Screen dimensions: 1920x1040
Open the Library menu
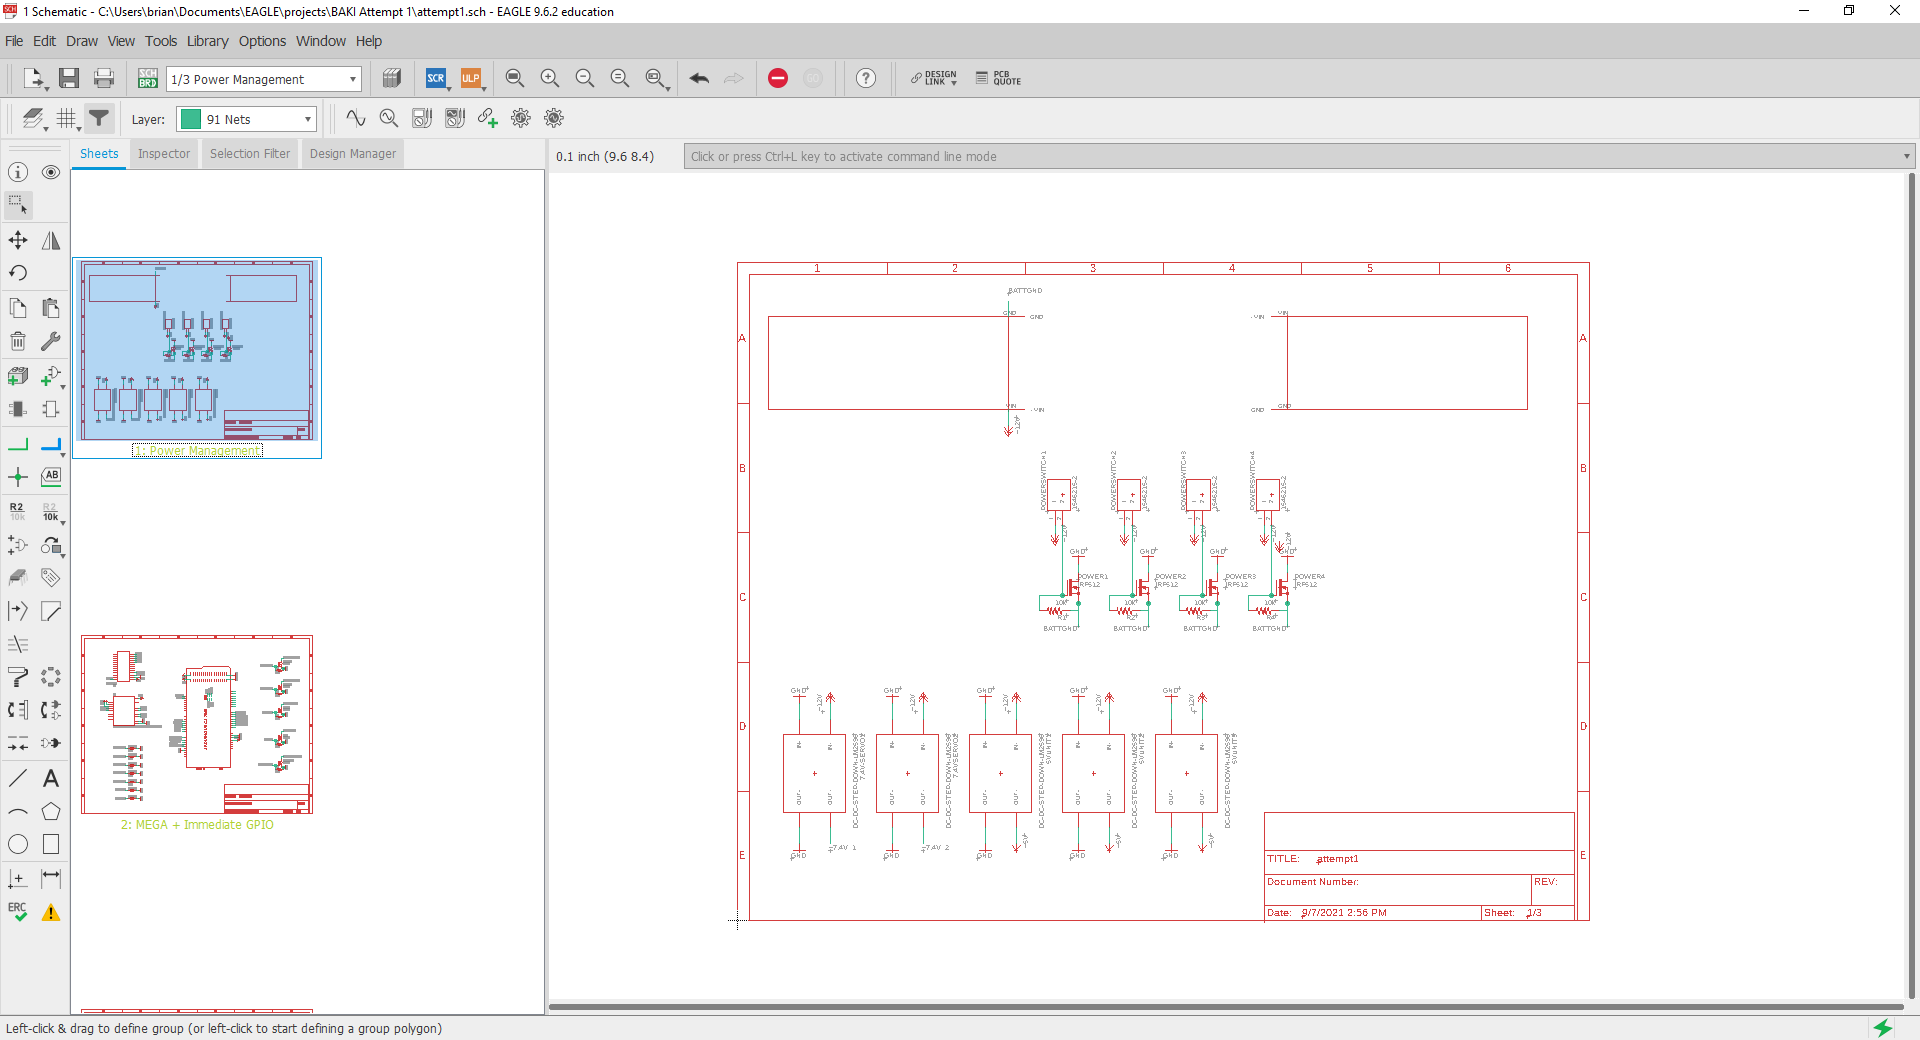(x=208, y=41)
